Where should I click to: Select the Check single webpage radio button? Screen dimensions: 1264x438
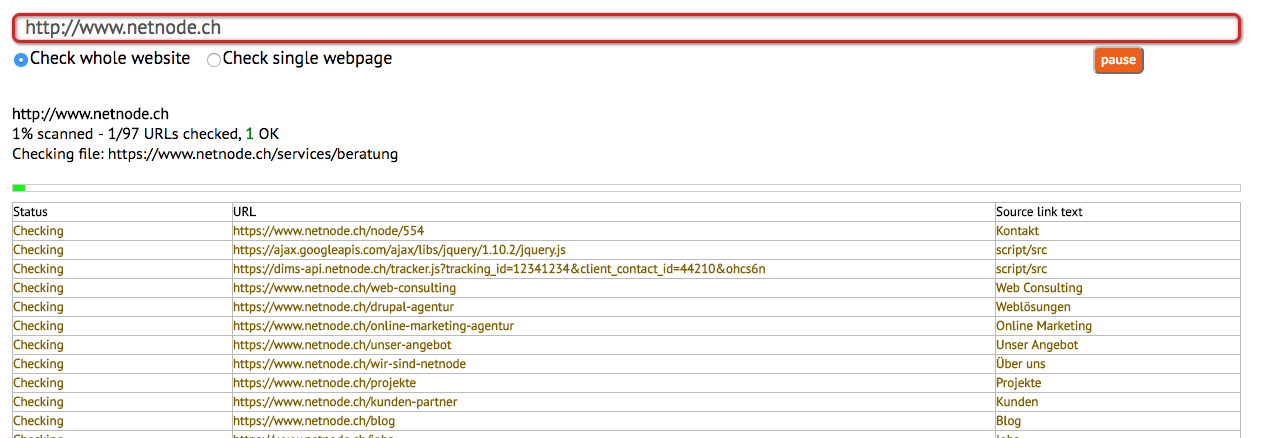(x=214, y=60)
